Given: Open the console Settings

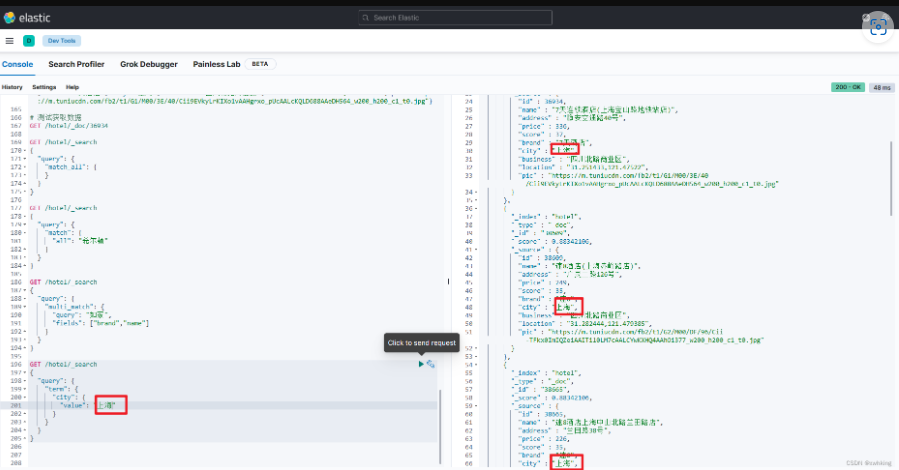Looking at the screenshot, I should (x=44, y=87).
